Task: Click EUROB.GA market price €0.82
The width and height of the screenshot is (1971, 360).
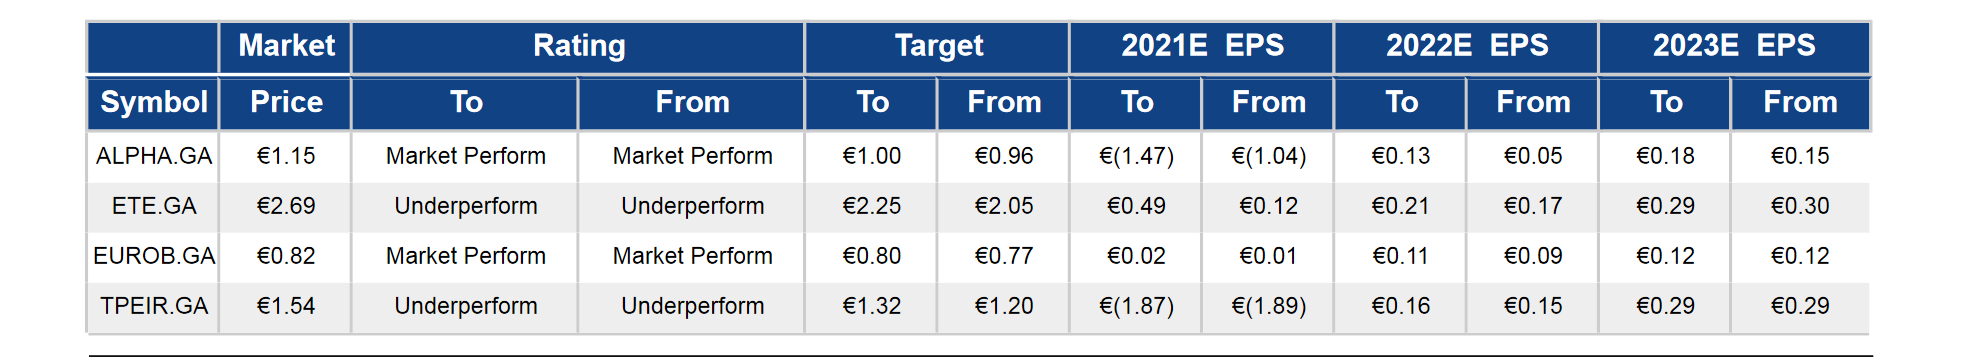Action: click(286, 256)
